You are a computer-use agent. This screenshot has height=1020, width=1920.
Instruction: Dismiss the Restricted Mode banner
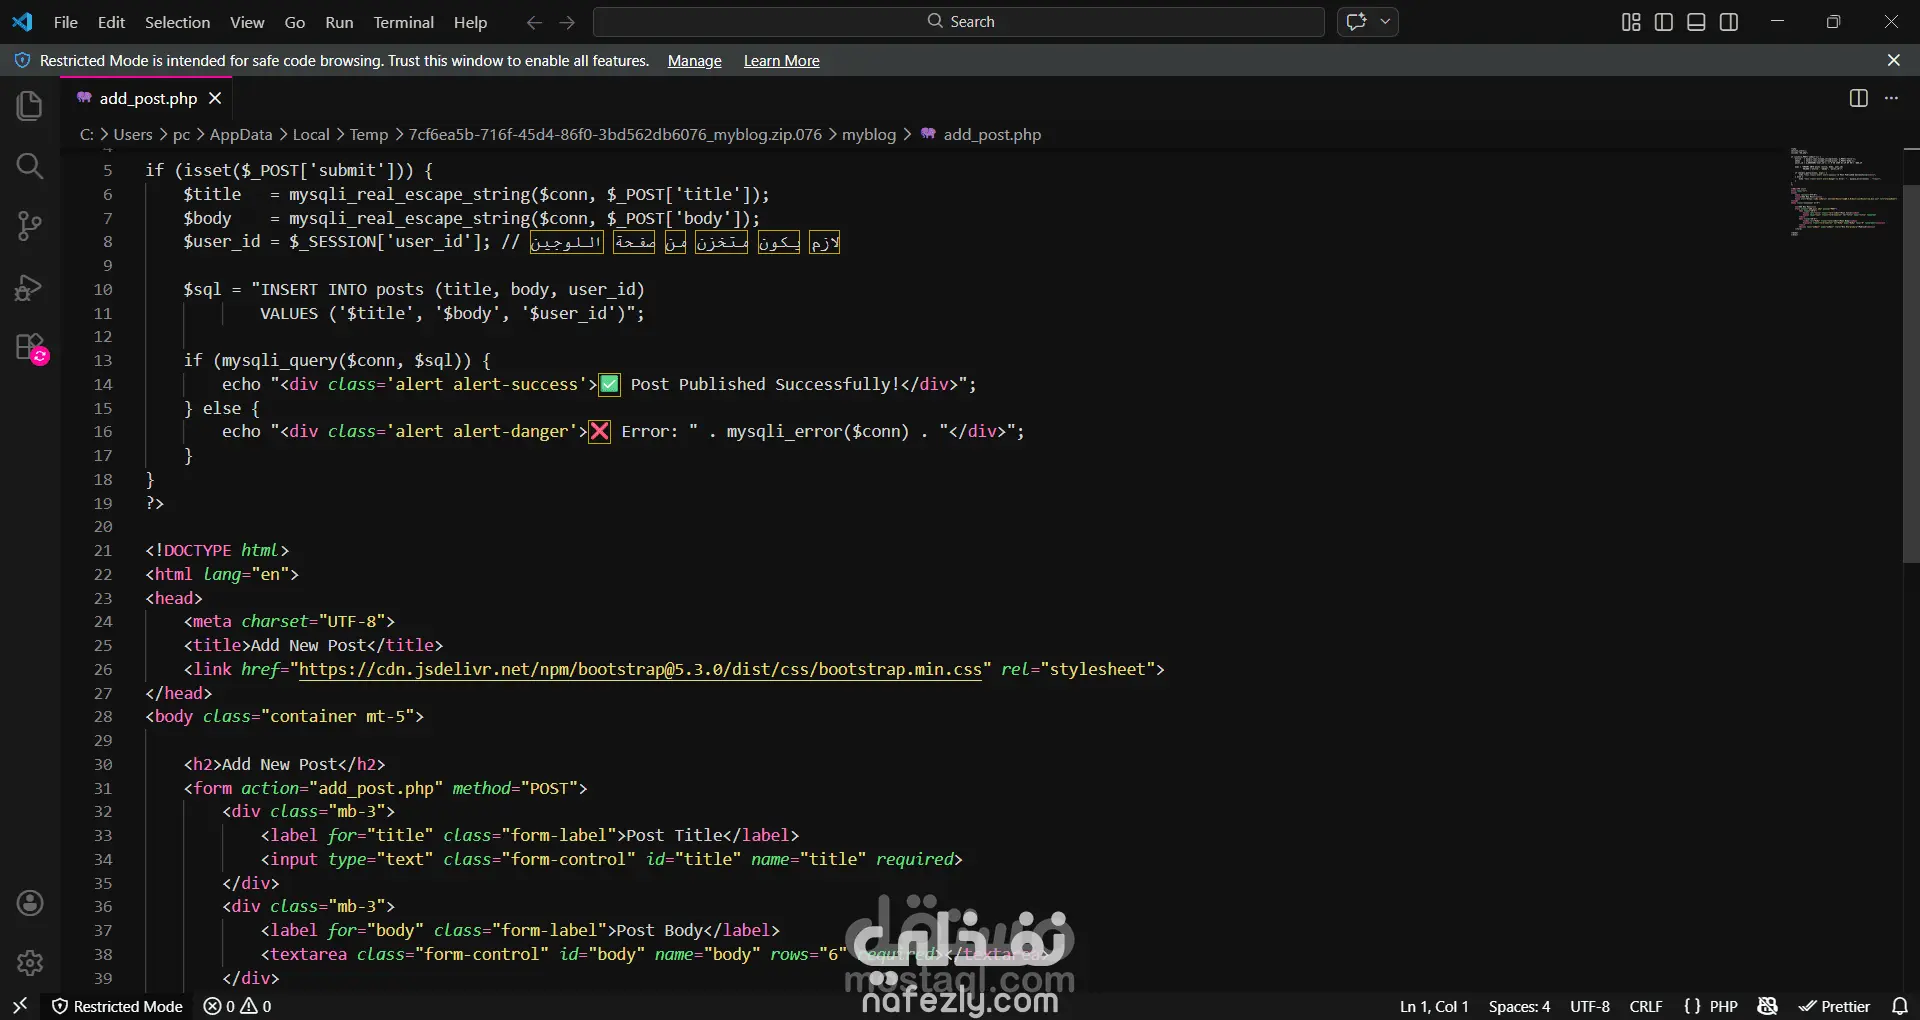(1893, 60)
